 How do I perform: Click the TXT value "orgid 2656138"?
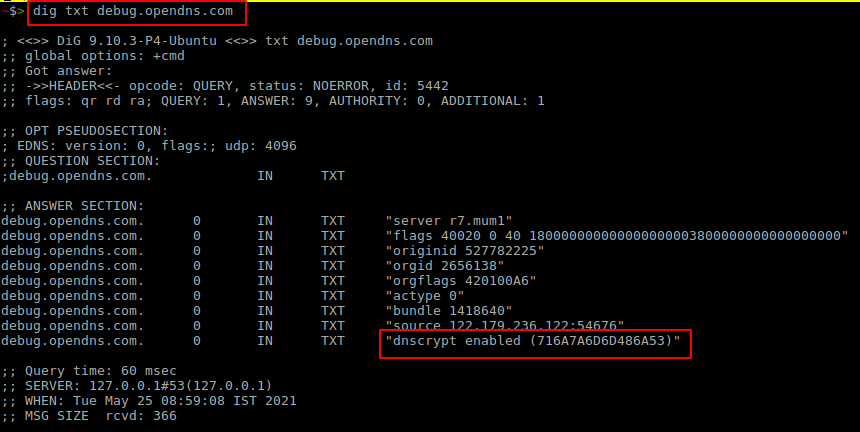445,266
